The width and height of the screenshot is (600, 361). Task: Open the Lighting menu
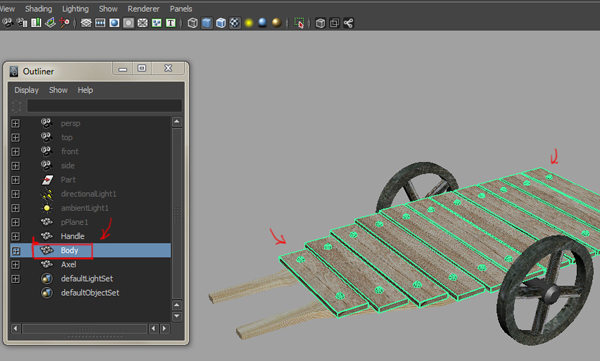pyautogui.click(x=75, y=9)
